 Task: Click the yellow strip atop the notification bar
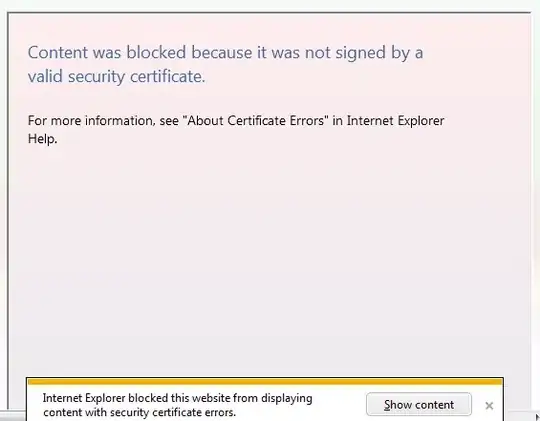(x=265, y=381)
